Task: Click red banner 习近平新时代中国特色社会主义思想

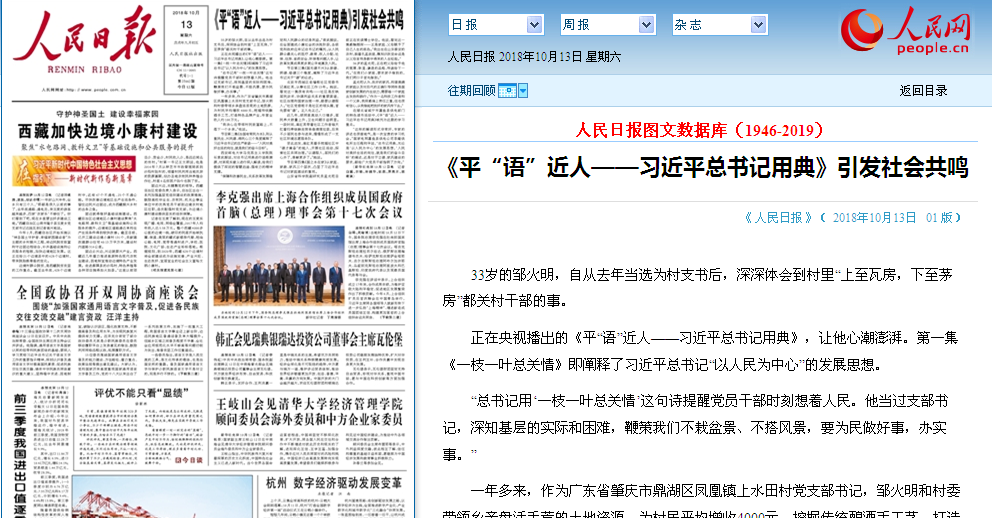Action: point(75,171)
